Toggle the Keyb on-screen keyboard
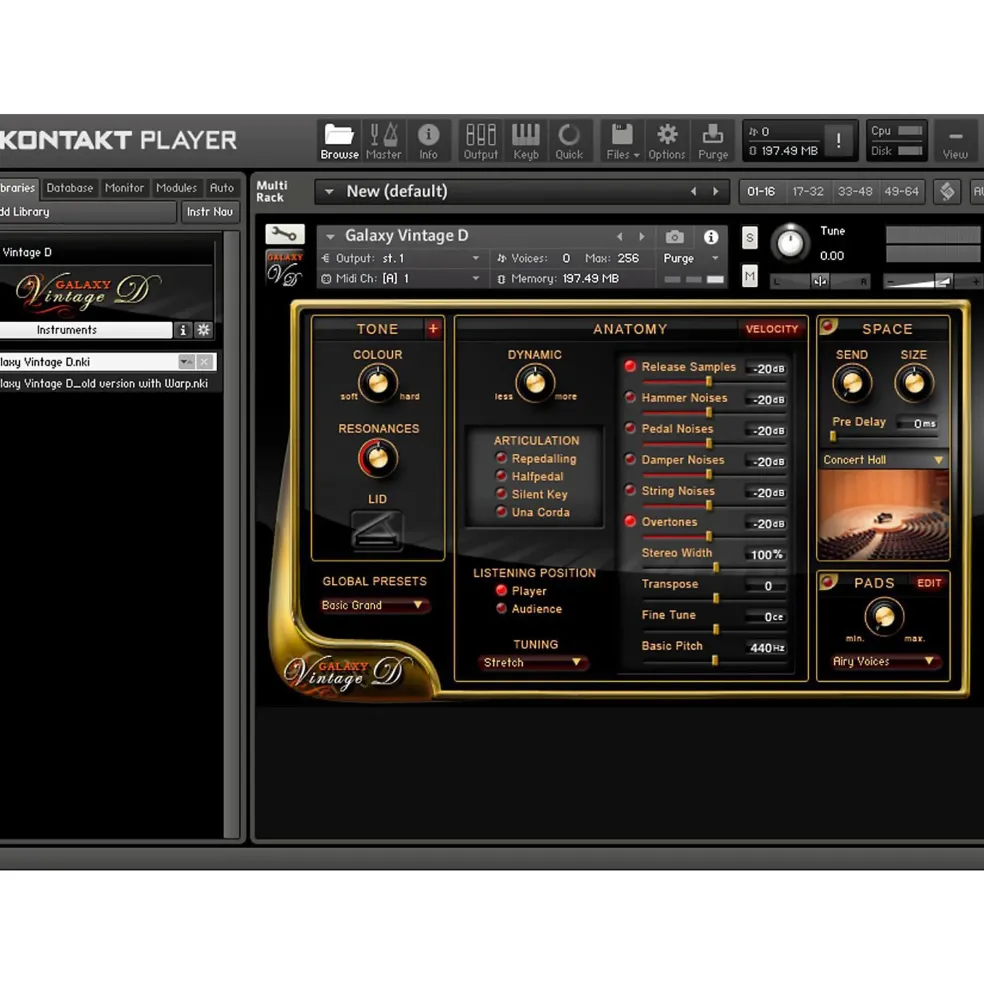This screenshot has width=984, height=985. tap(525, 141)
